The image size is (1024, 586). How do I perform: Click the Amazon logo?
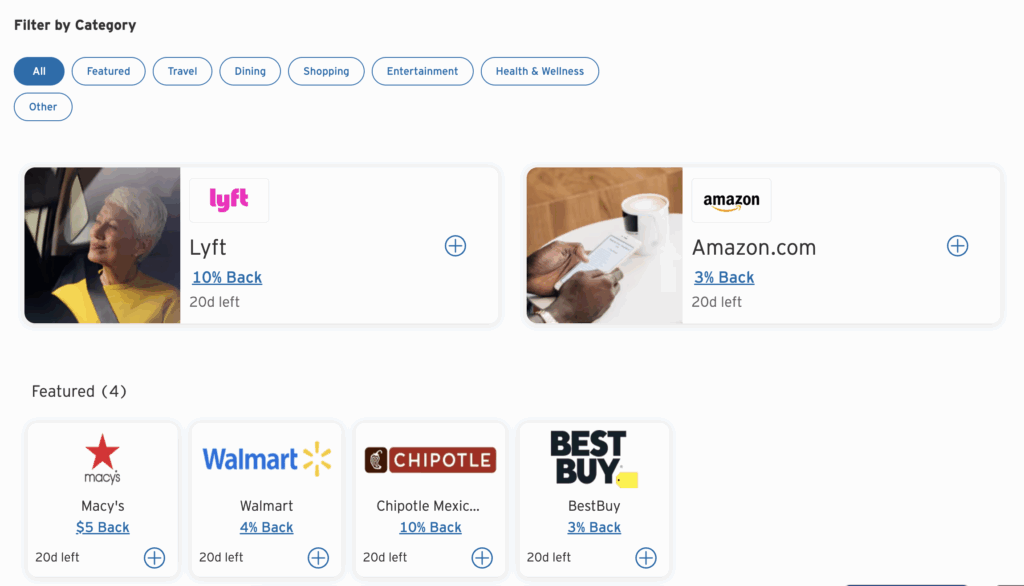[x=731, y=200]
